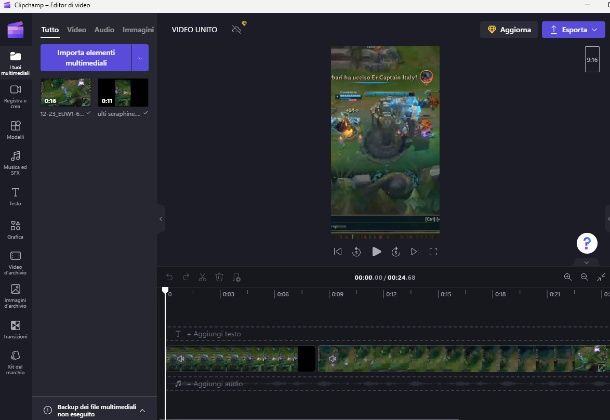610x420 pixels.
Task: Click the "Backup dei file multimediali" message
Action: click(x=96, y=410)
